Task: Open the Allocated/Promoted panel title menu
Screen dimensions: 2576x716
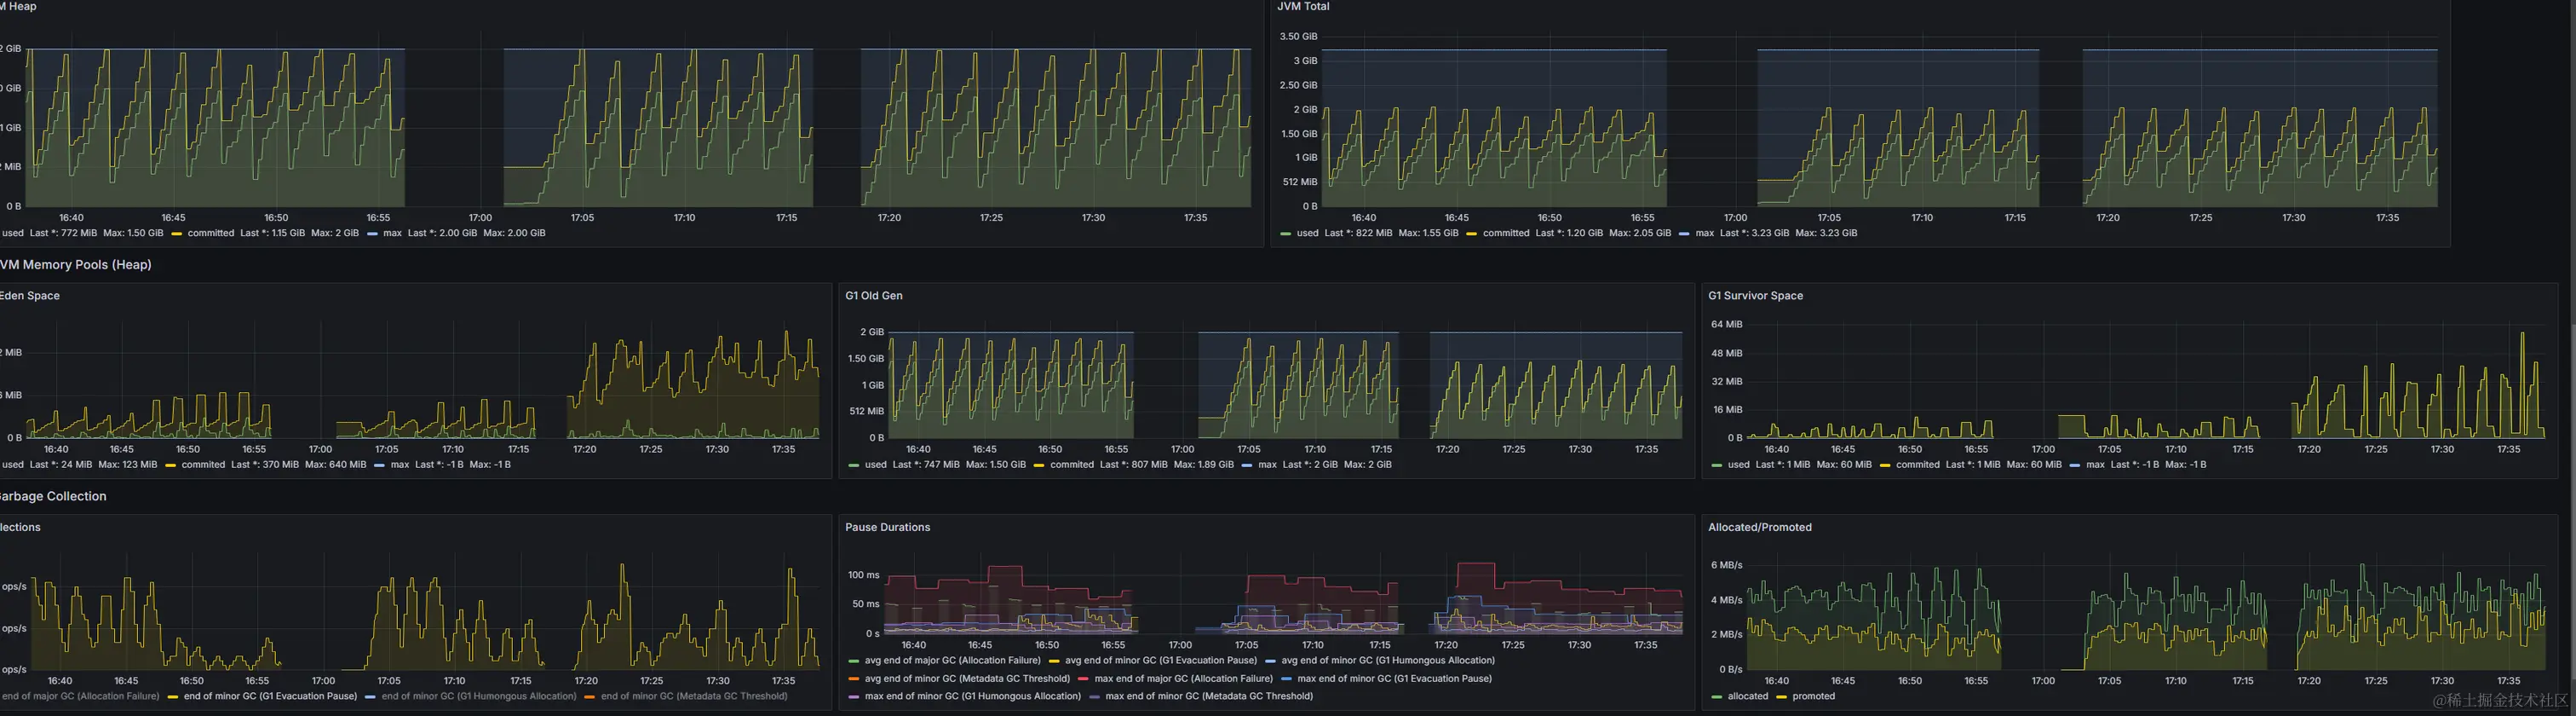Action: (x=1759, y=528)
